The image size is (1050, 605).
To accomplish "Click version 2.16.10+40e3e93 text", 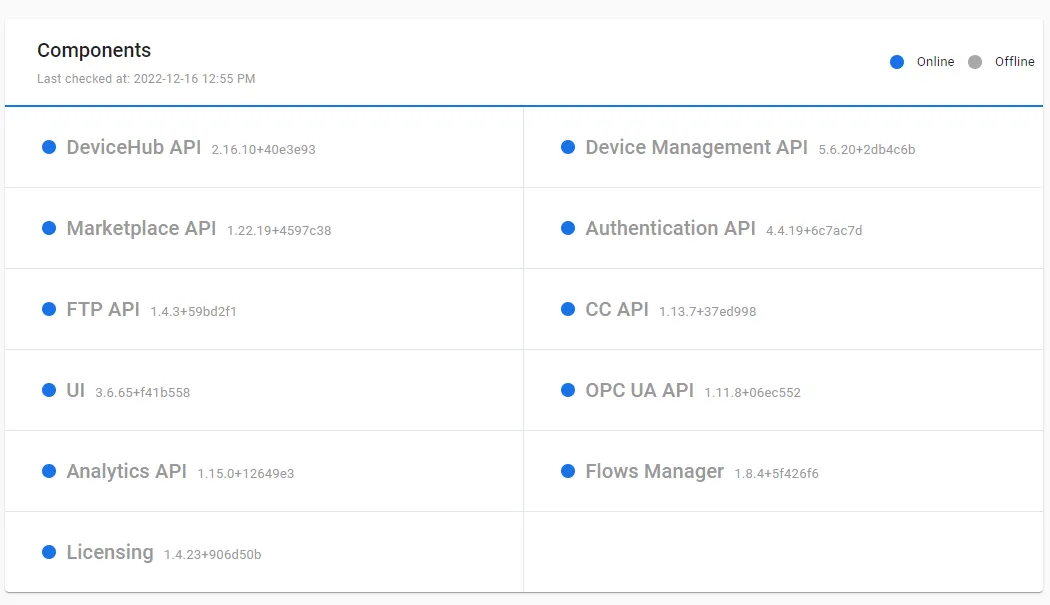I will coord(263,150).
